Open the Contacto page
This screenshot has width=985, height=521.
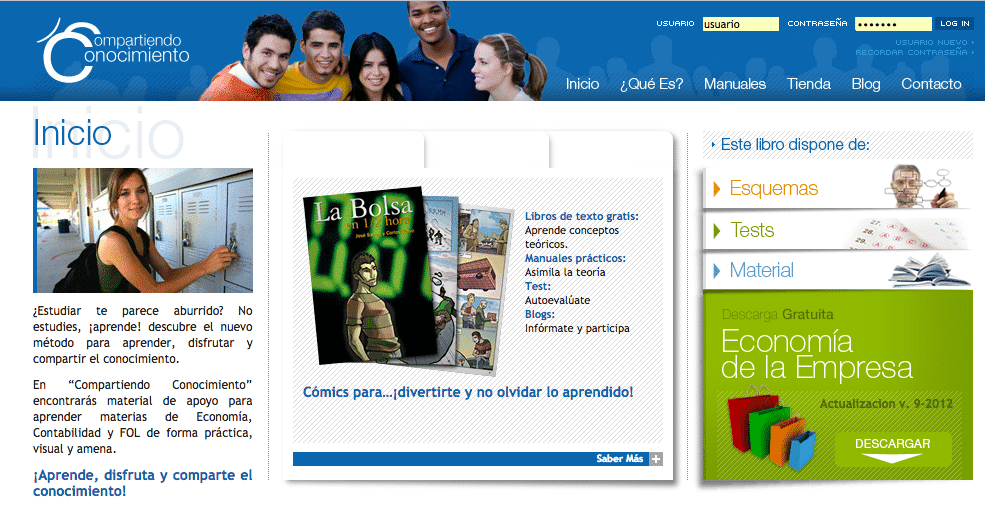930,84
